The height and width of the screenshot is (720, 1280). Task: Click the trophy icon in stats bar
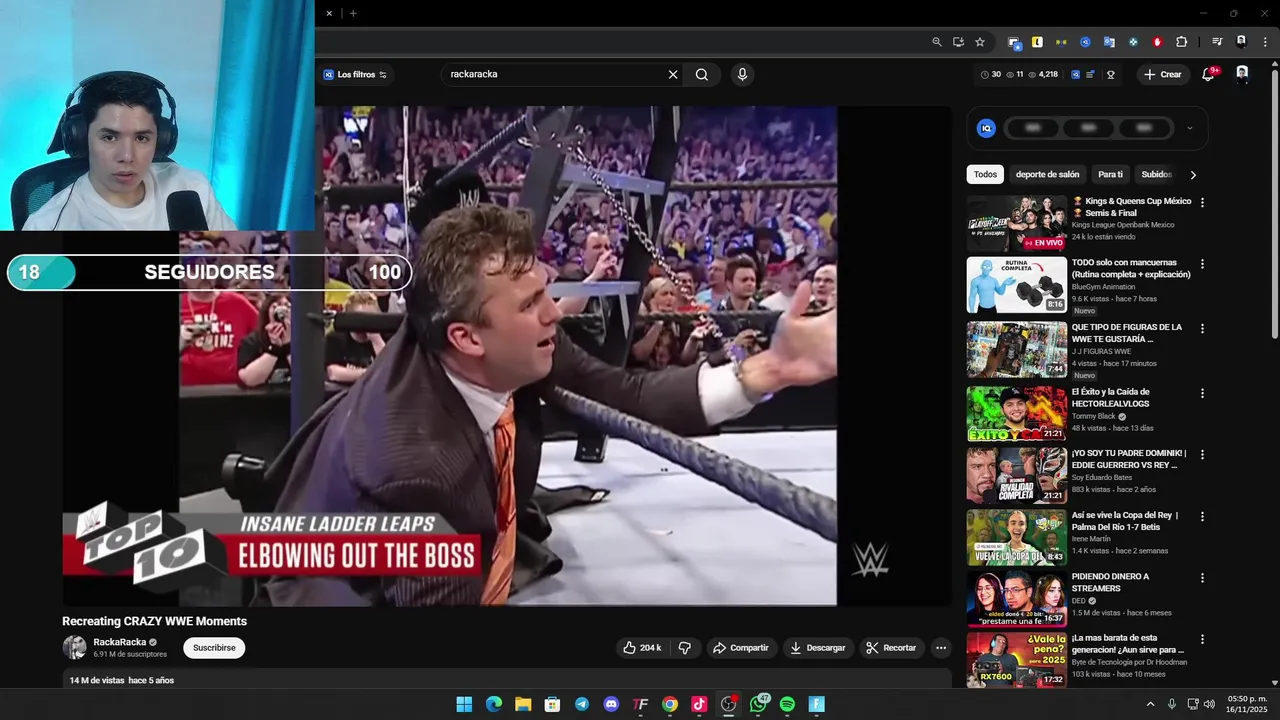point(1110,74)
